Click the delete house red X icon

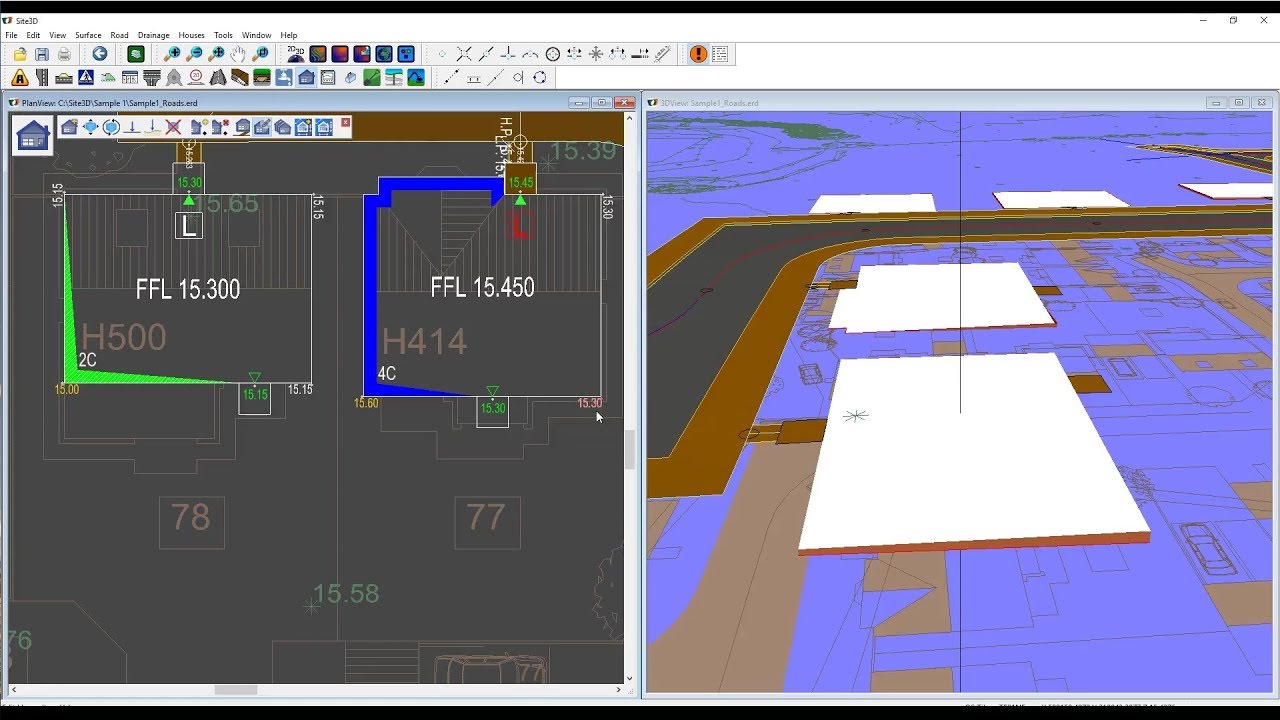click(173, 127)
